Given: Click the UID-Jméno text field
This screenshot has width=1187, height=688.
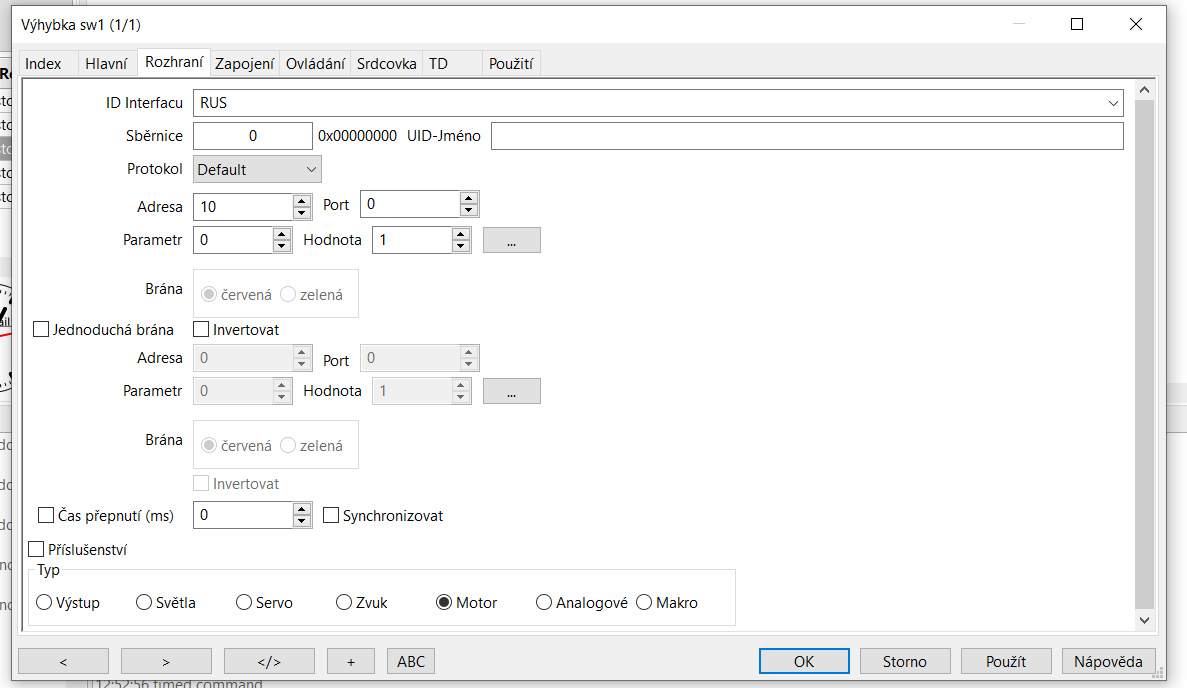Looking at the screenshot, I should point(806,136).
